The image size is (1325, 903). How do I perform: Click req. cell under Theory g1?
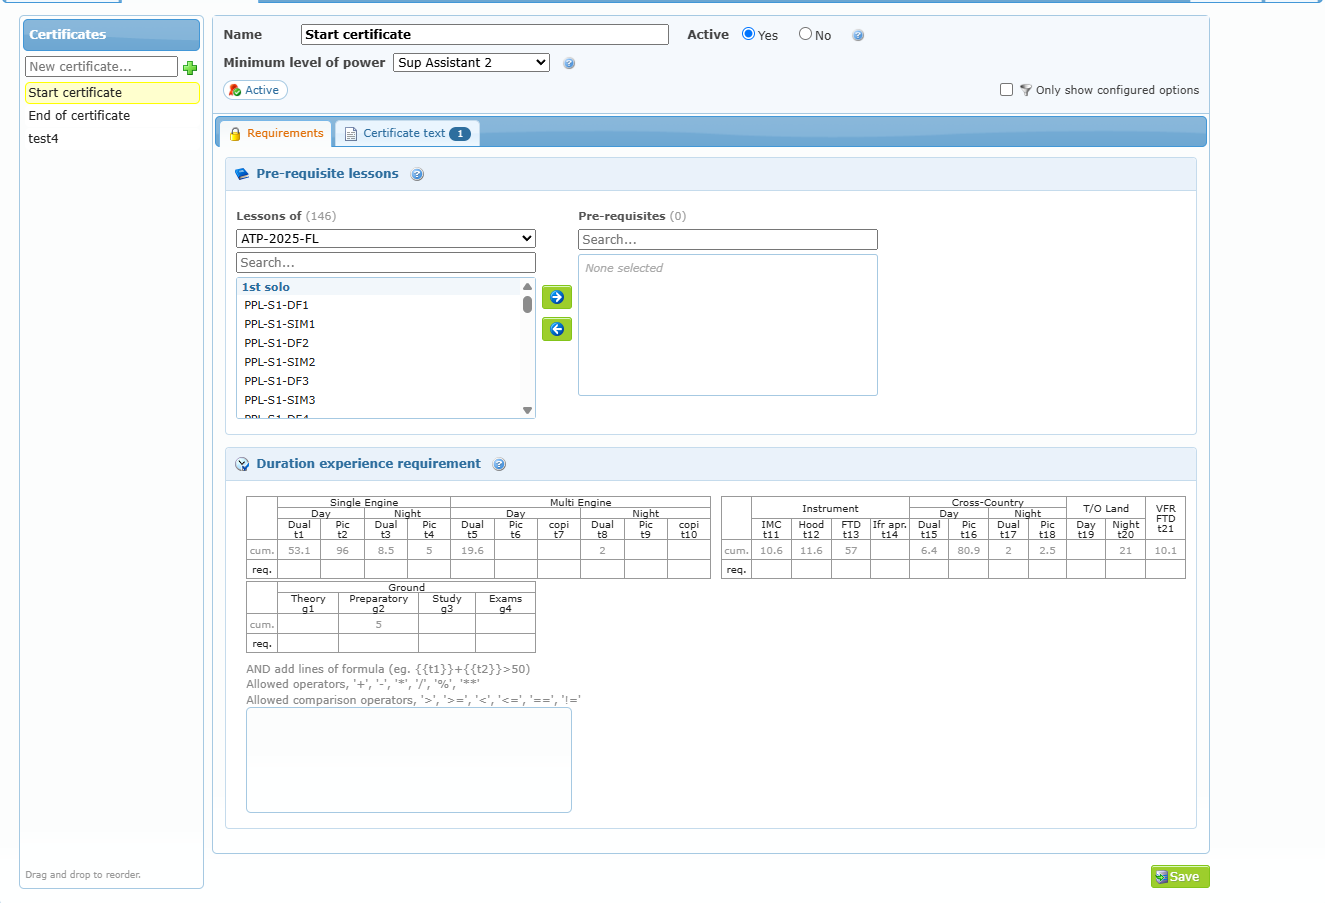tap(308, 644)
